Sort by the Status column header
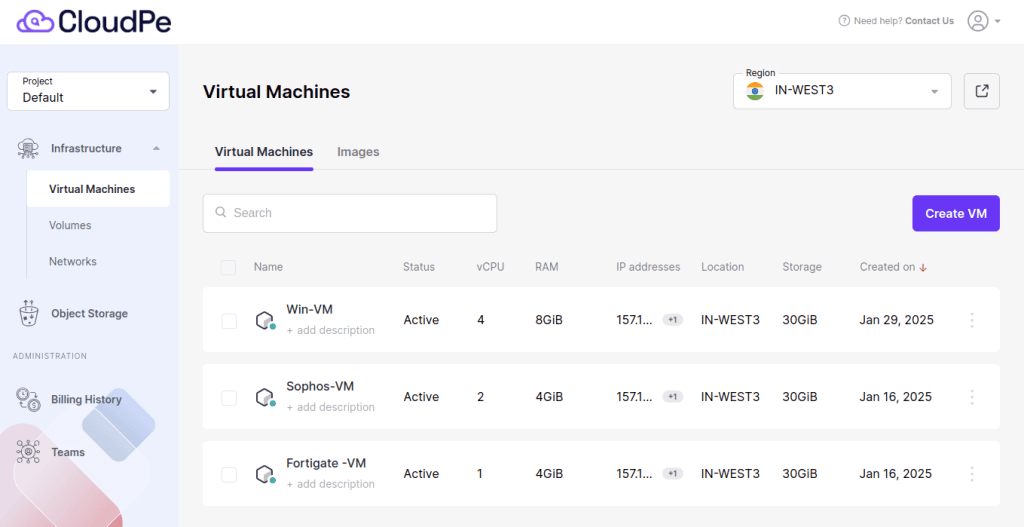 click(419, 267)
